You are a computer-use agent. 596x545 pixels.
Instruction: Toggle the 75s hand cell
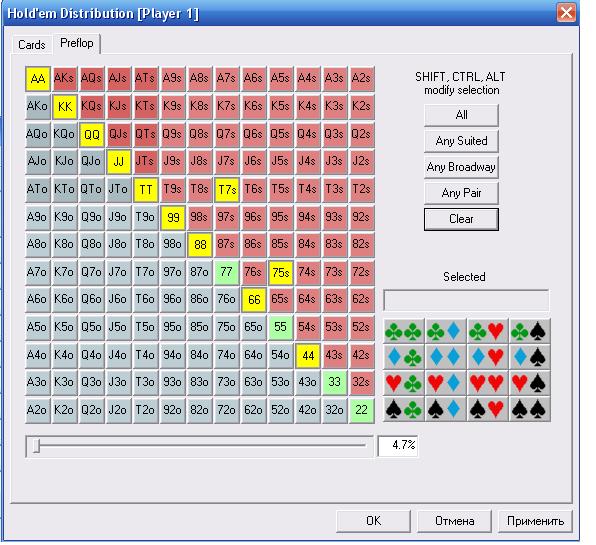[x=281, y=272]
